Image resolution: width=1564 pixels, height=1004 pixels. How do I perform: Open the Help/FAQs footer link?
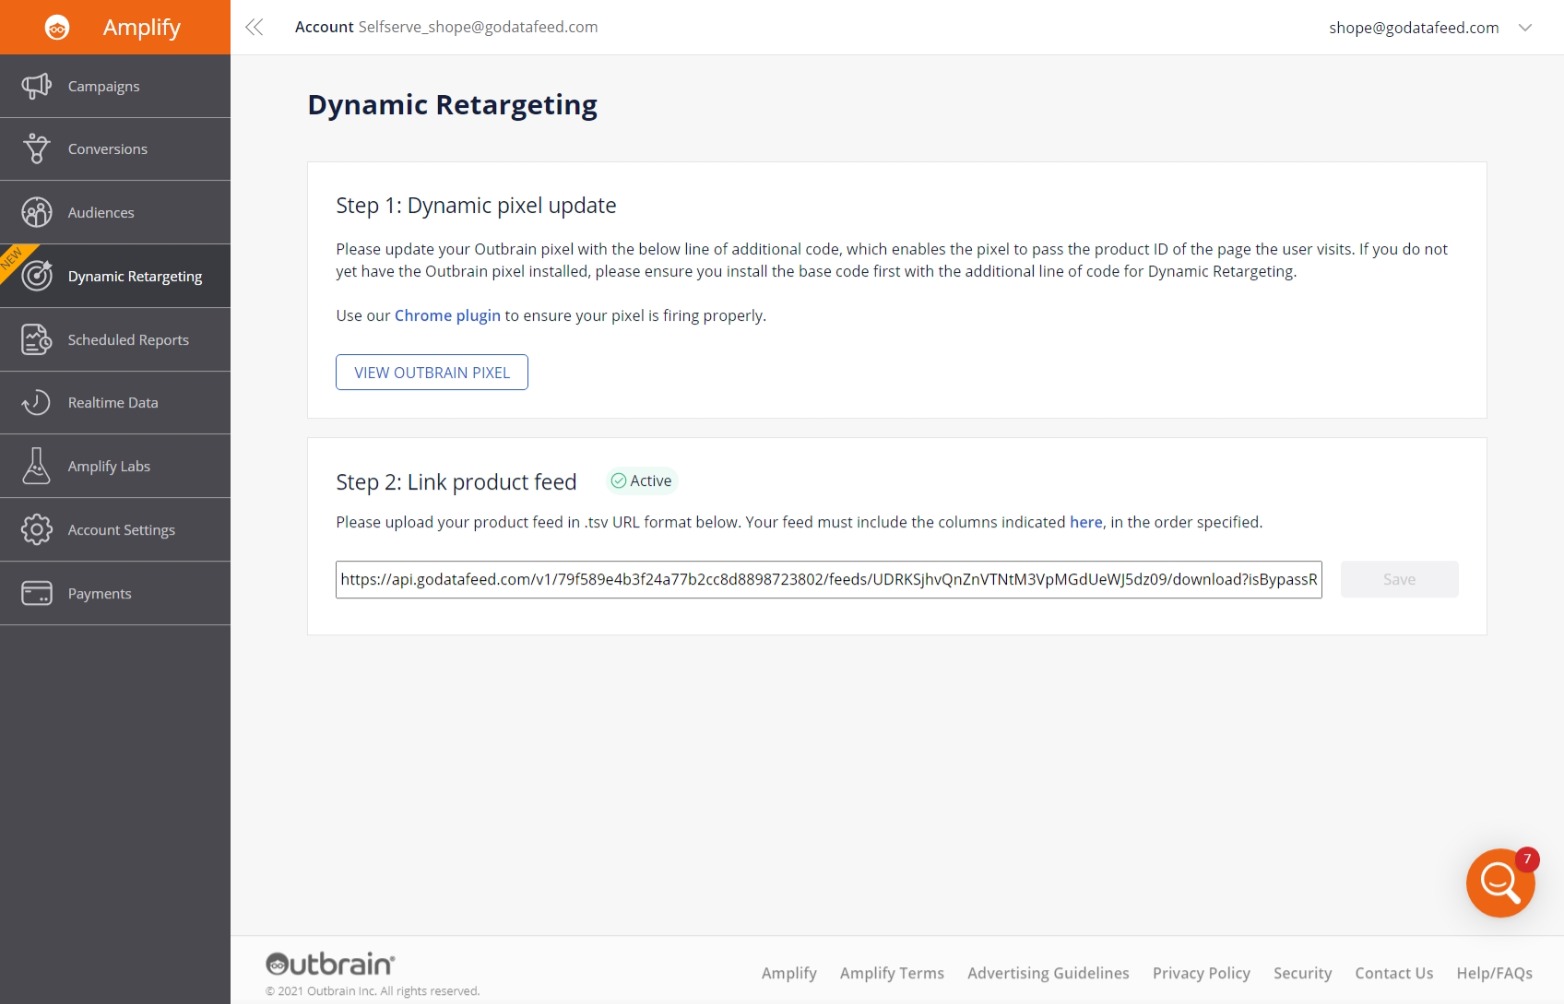click(1494, 973)
